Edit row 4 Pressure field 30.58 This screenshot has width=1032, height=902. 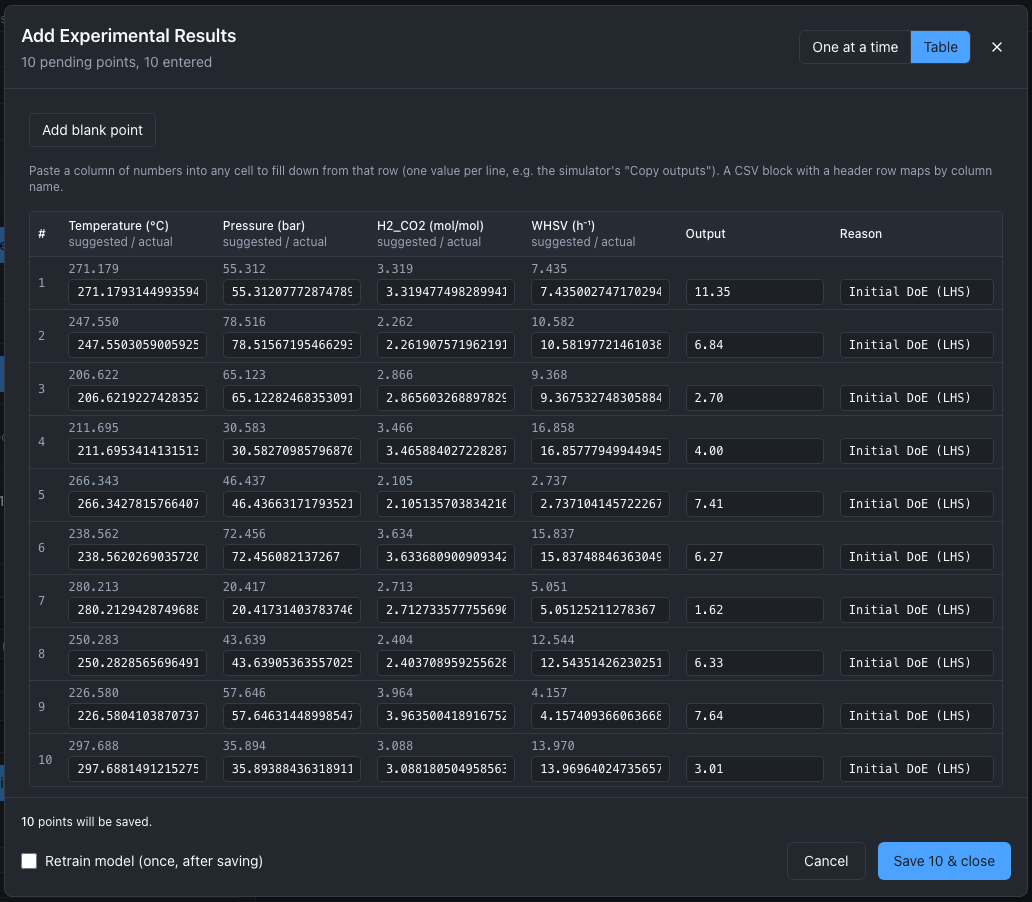coord(292,451)
